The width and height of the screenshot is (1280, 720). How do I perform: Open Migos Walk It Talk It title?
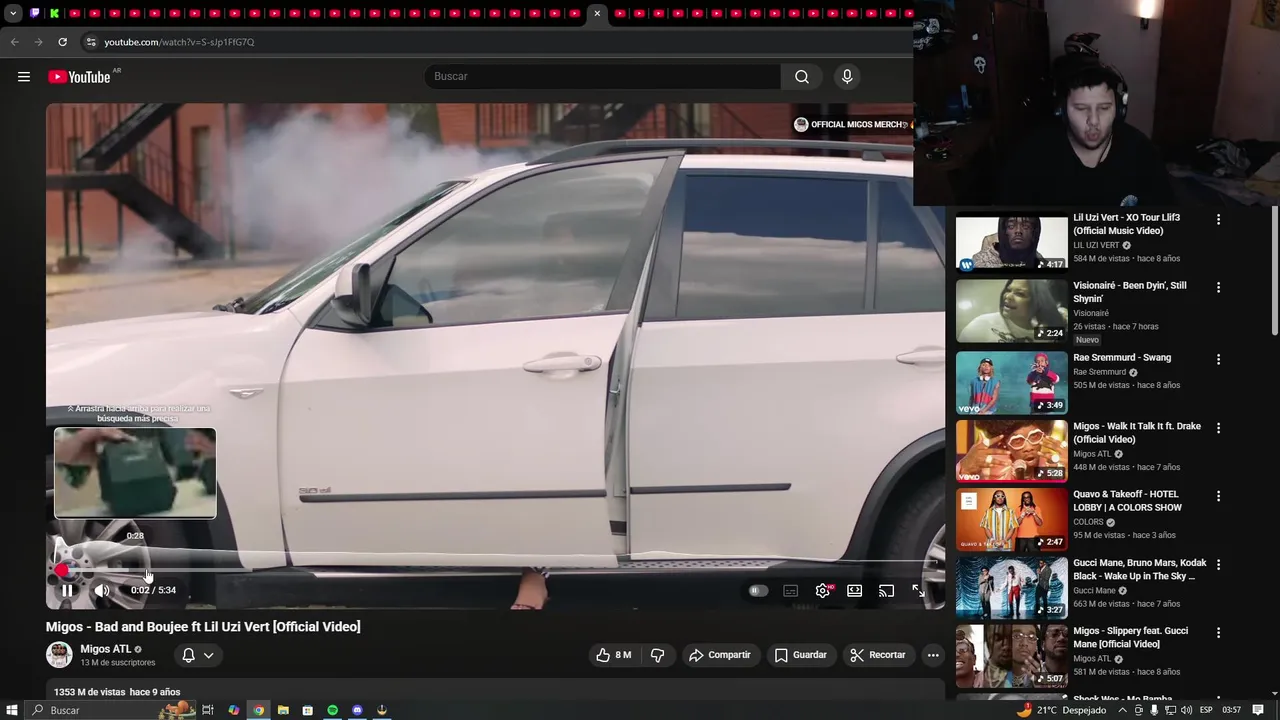(1137, 433)
